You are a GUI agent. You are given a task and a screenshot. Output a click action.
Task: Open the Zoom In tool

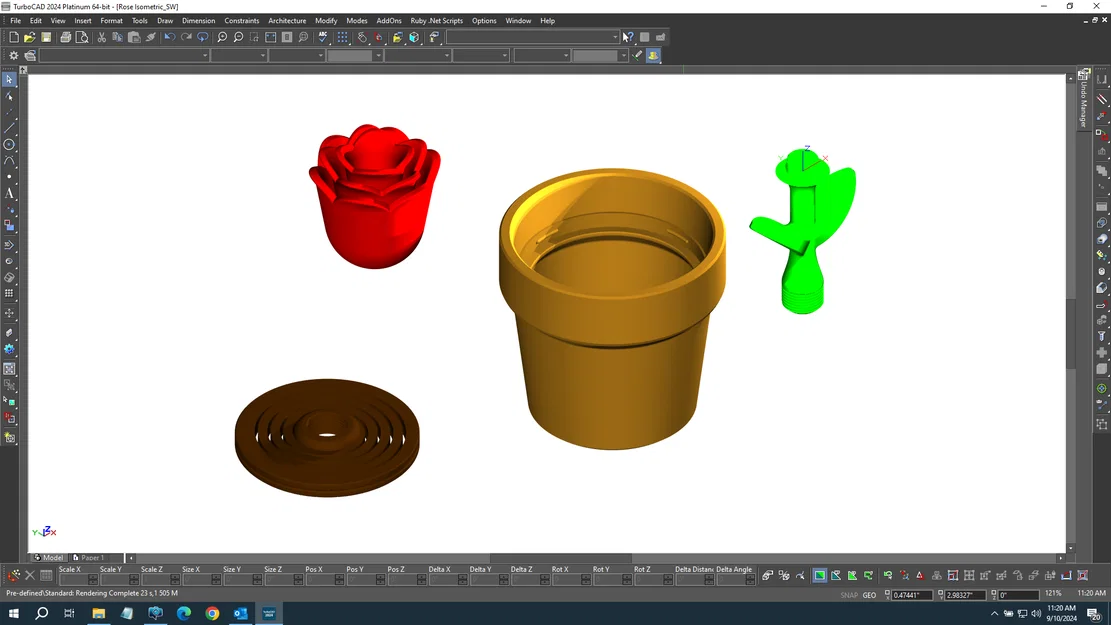[x=224, y=36]
